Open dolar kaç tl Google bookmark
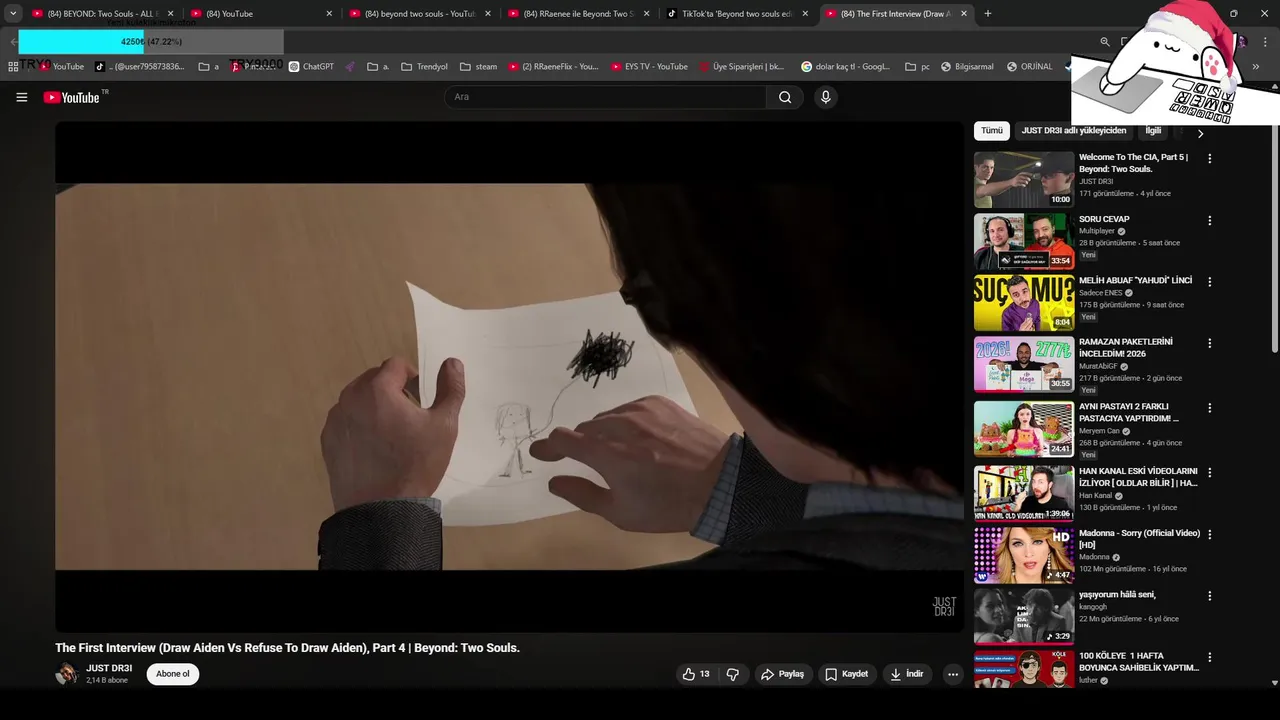Screen dimensions: 1280x720 846,67
